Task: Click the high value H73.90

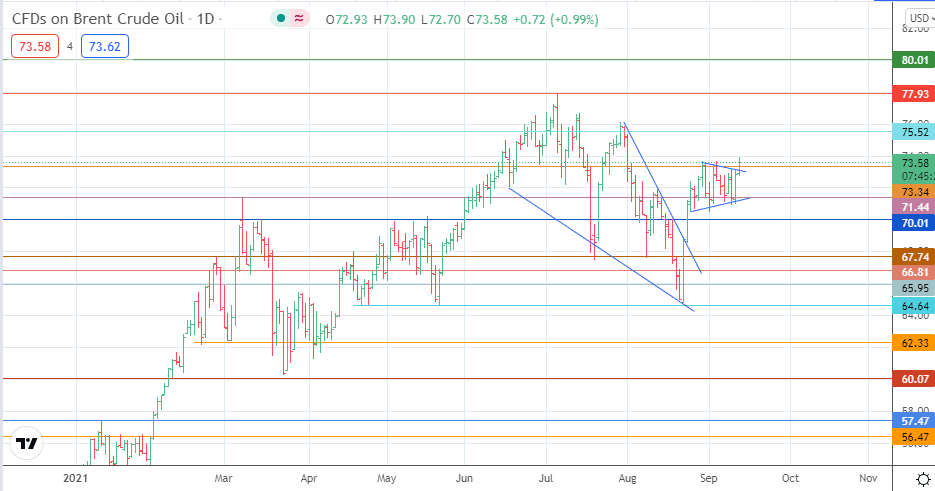Action: click(394, 20)
